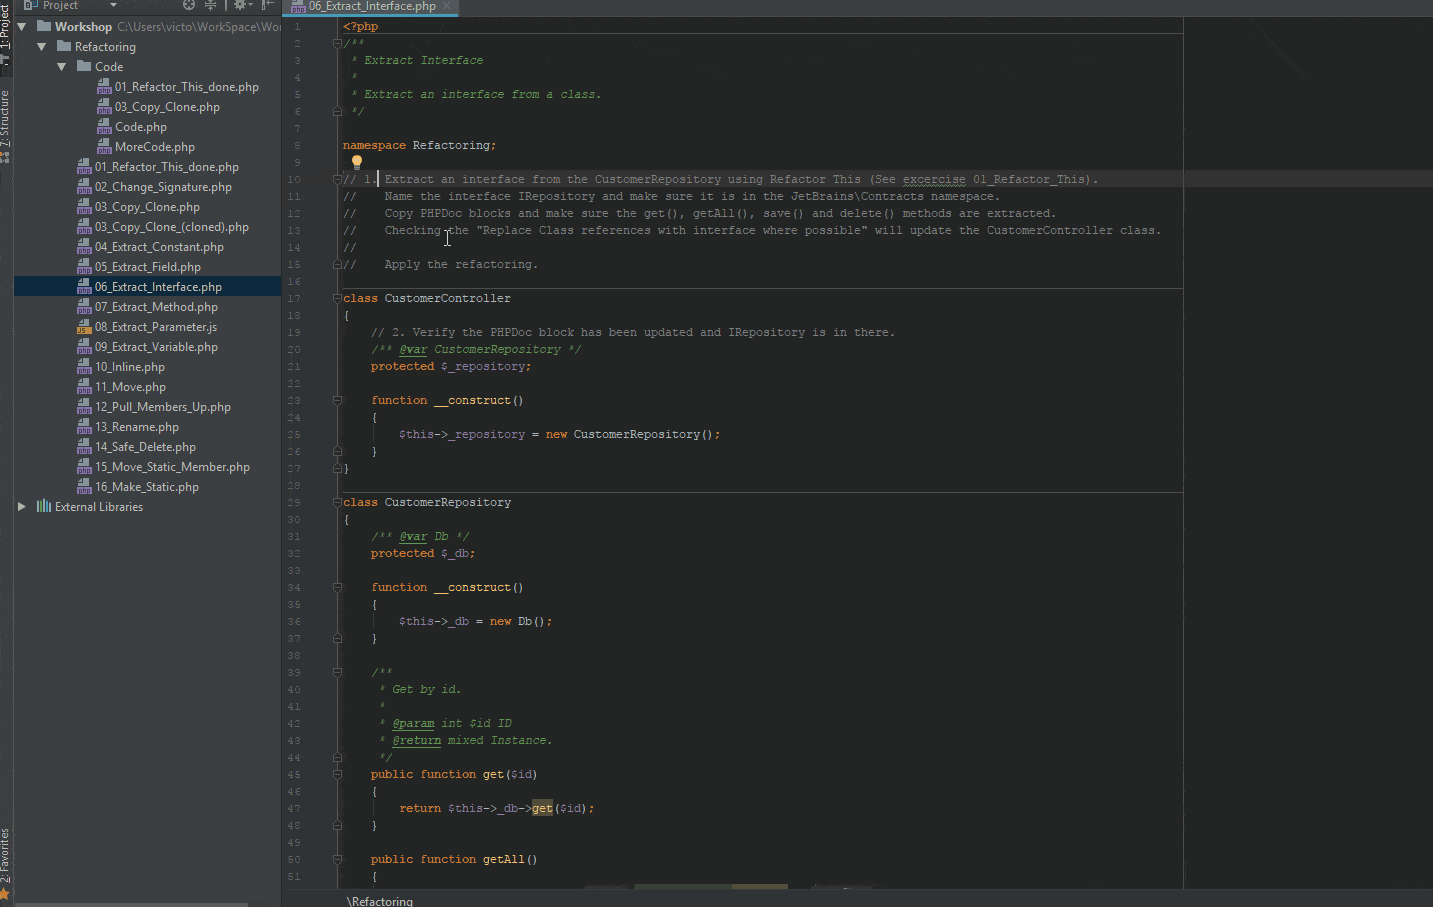This screenshot has width=1433, height=907.
Task: Select the 06_Extract_Interface.php editor tab
Action: tap(370, 5)
